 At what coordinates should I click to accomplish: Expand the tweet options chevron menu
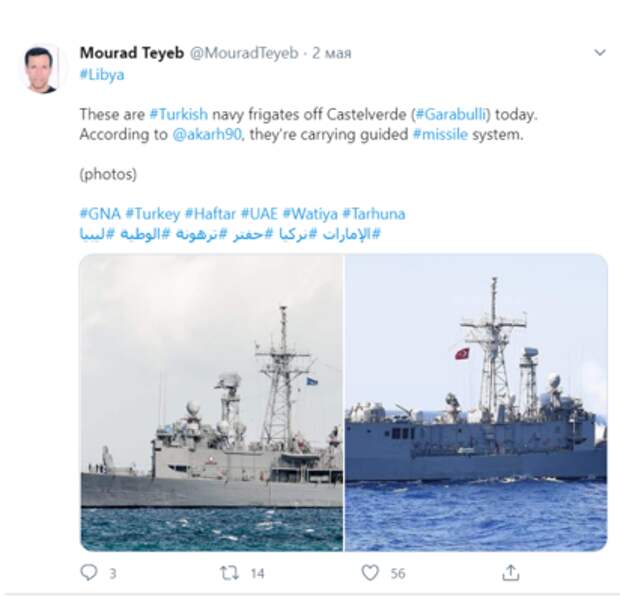point(600,52)
